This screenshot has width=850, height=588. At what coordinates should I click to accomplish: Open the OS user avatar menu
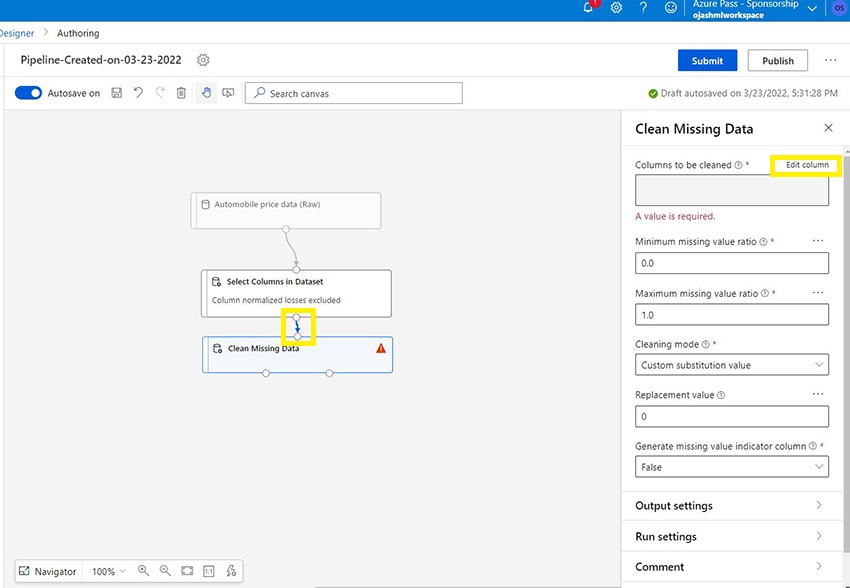[840, 8]
